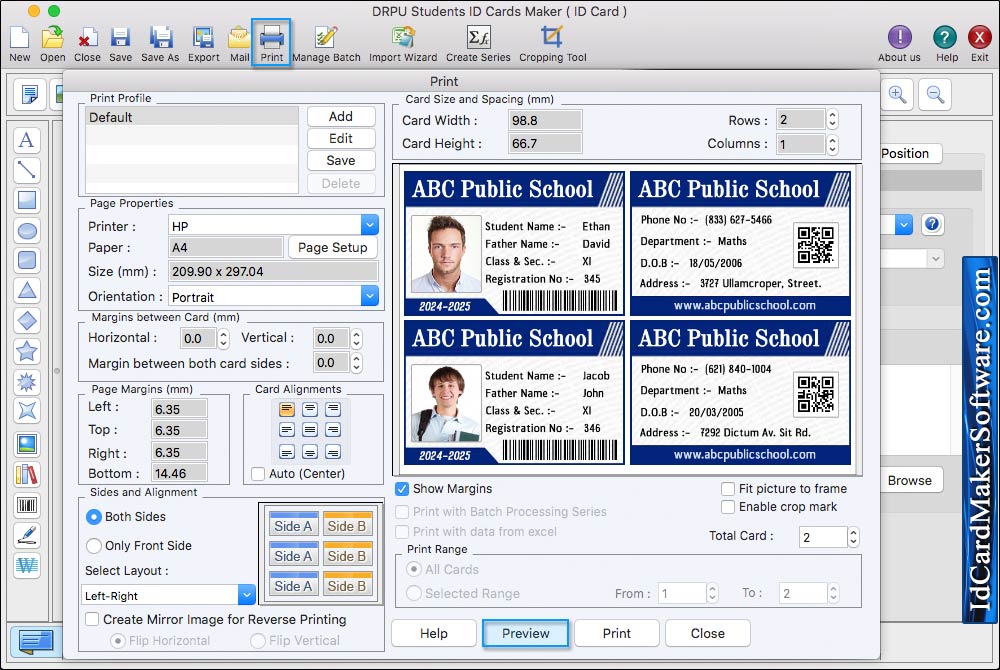The width and height of the screenshot is (1000, 670).
Task: Select the All Cards print range
Action: [x=414, y=569]
